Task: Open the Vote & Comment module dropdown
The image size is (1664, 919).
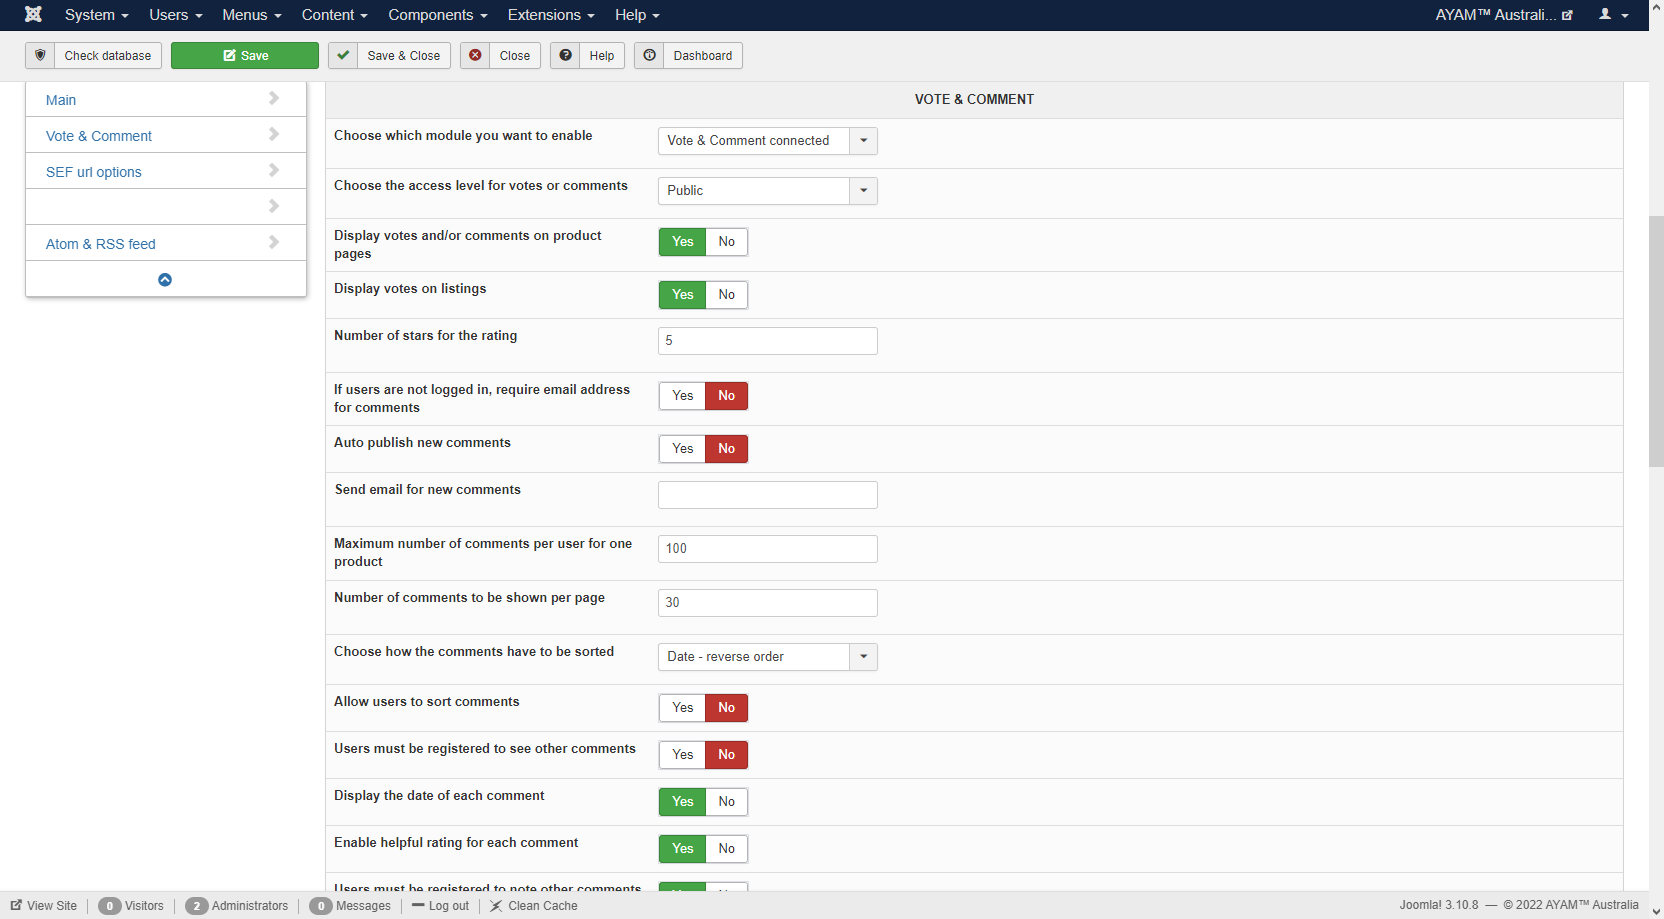Action: pyautogui.click(x=768, y=141)
